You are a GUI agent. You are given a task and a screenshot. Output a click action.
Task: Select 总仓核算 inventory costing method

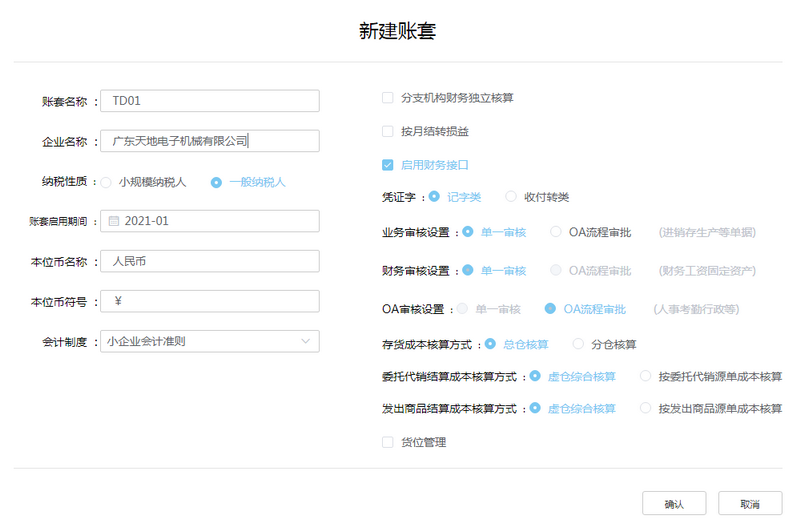click(490, 344)
